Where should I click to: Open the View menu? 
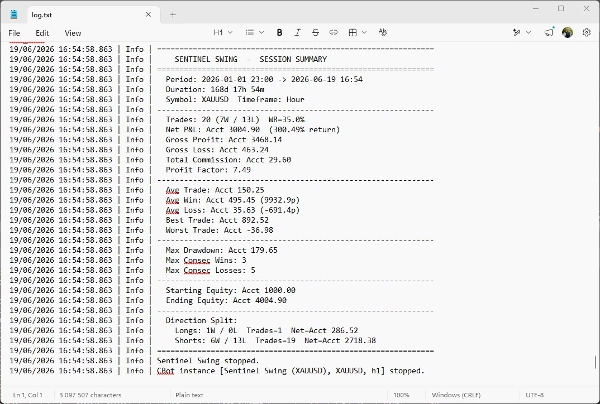coord(73,33)
